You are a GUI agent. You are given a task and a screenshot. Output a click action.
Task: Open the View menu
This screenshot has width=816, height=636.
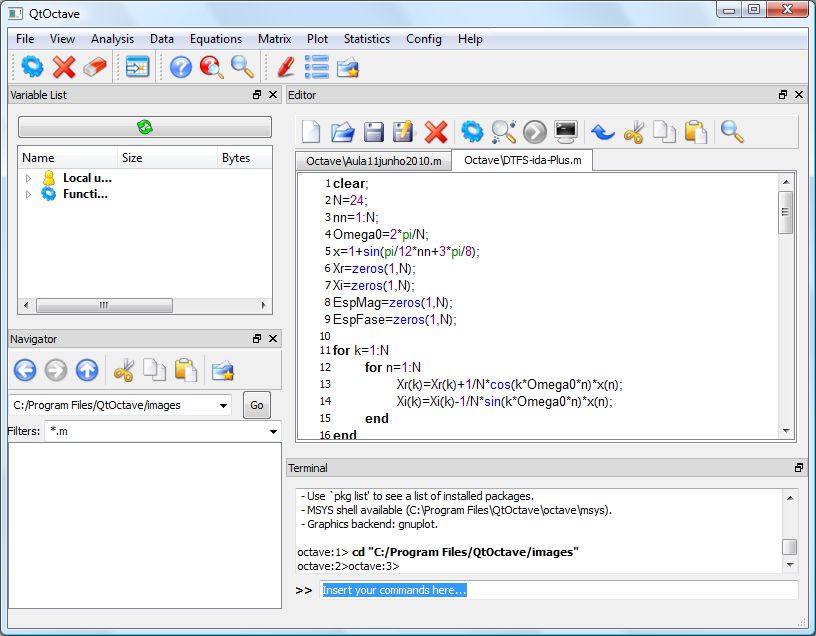point(62,39)
